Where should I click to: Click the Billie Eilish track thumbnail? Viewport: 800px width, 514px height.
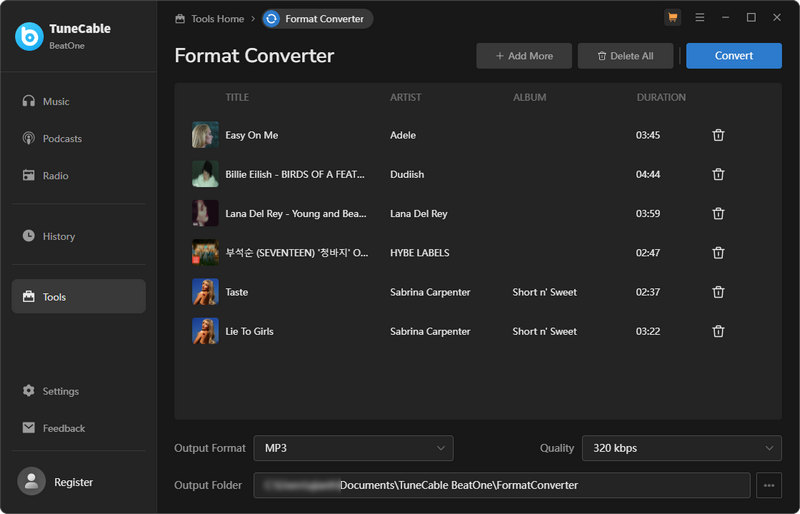pyautogui.click(x=205, y=174)
